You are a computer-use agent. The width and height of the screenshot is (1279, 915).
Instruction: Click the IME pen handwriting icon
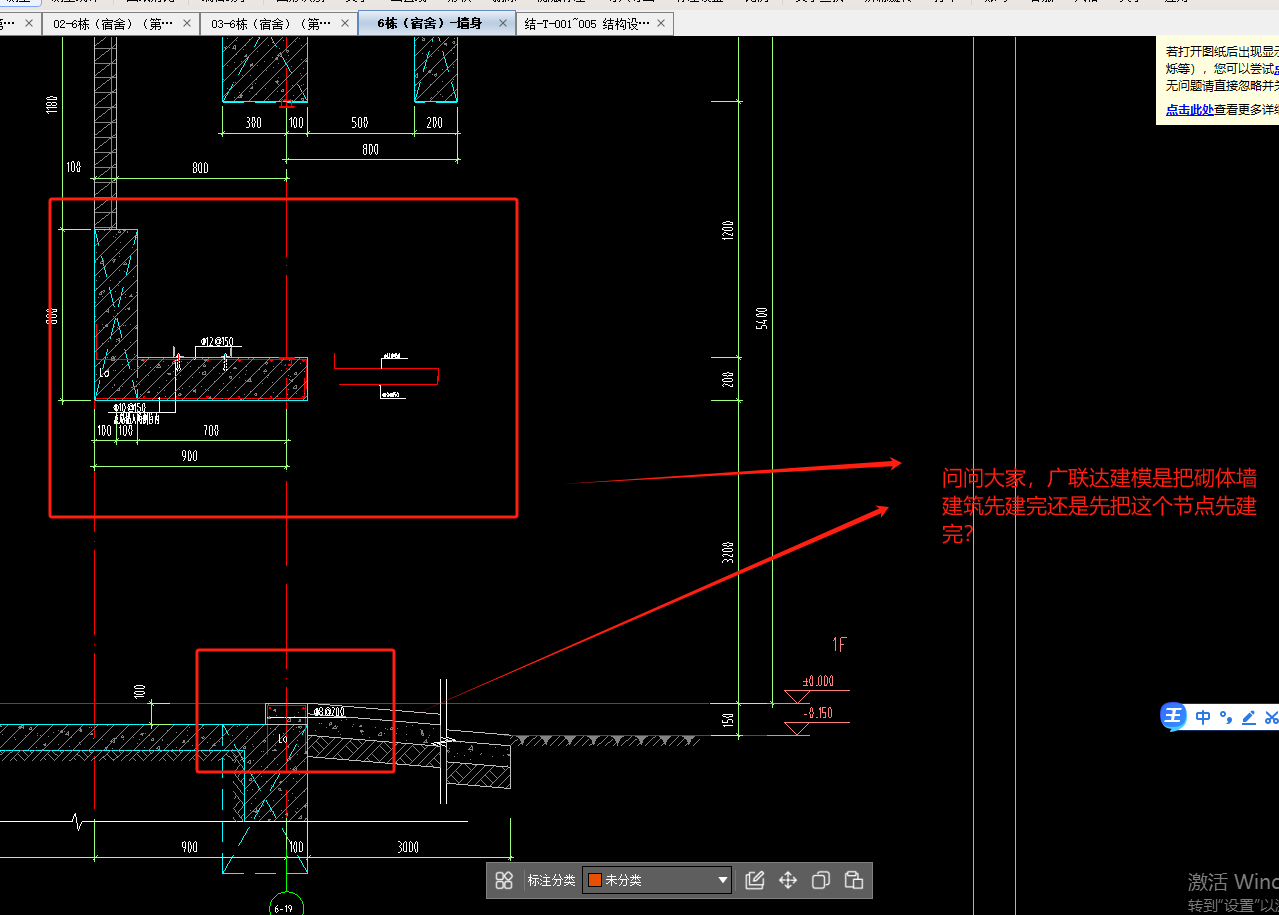1248,717
